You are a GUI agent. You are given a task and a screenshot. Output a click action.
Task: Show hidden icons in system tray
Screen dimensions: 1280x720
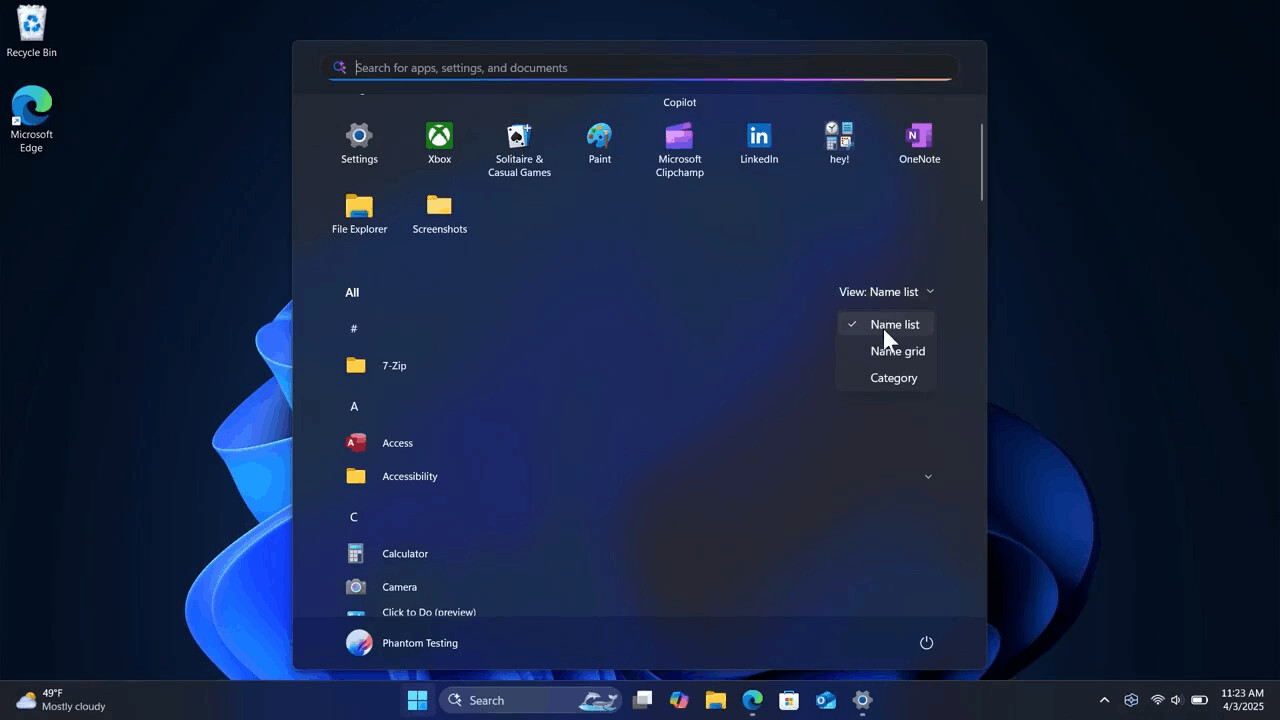tap(1104, 700)
